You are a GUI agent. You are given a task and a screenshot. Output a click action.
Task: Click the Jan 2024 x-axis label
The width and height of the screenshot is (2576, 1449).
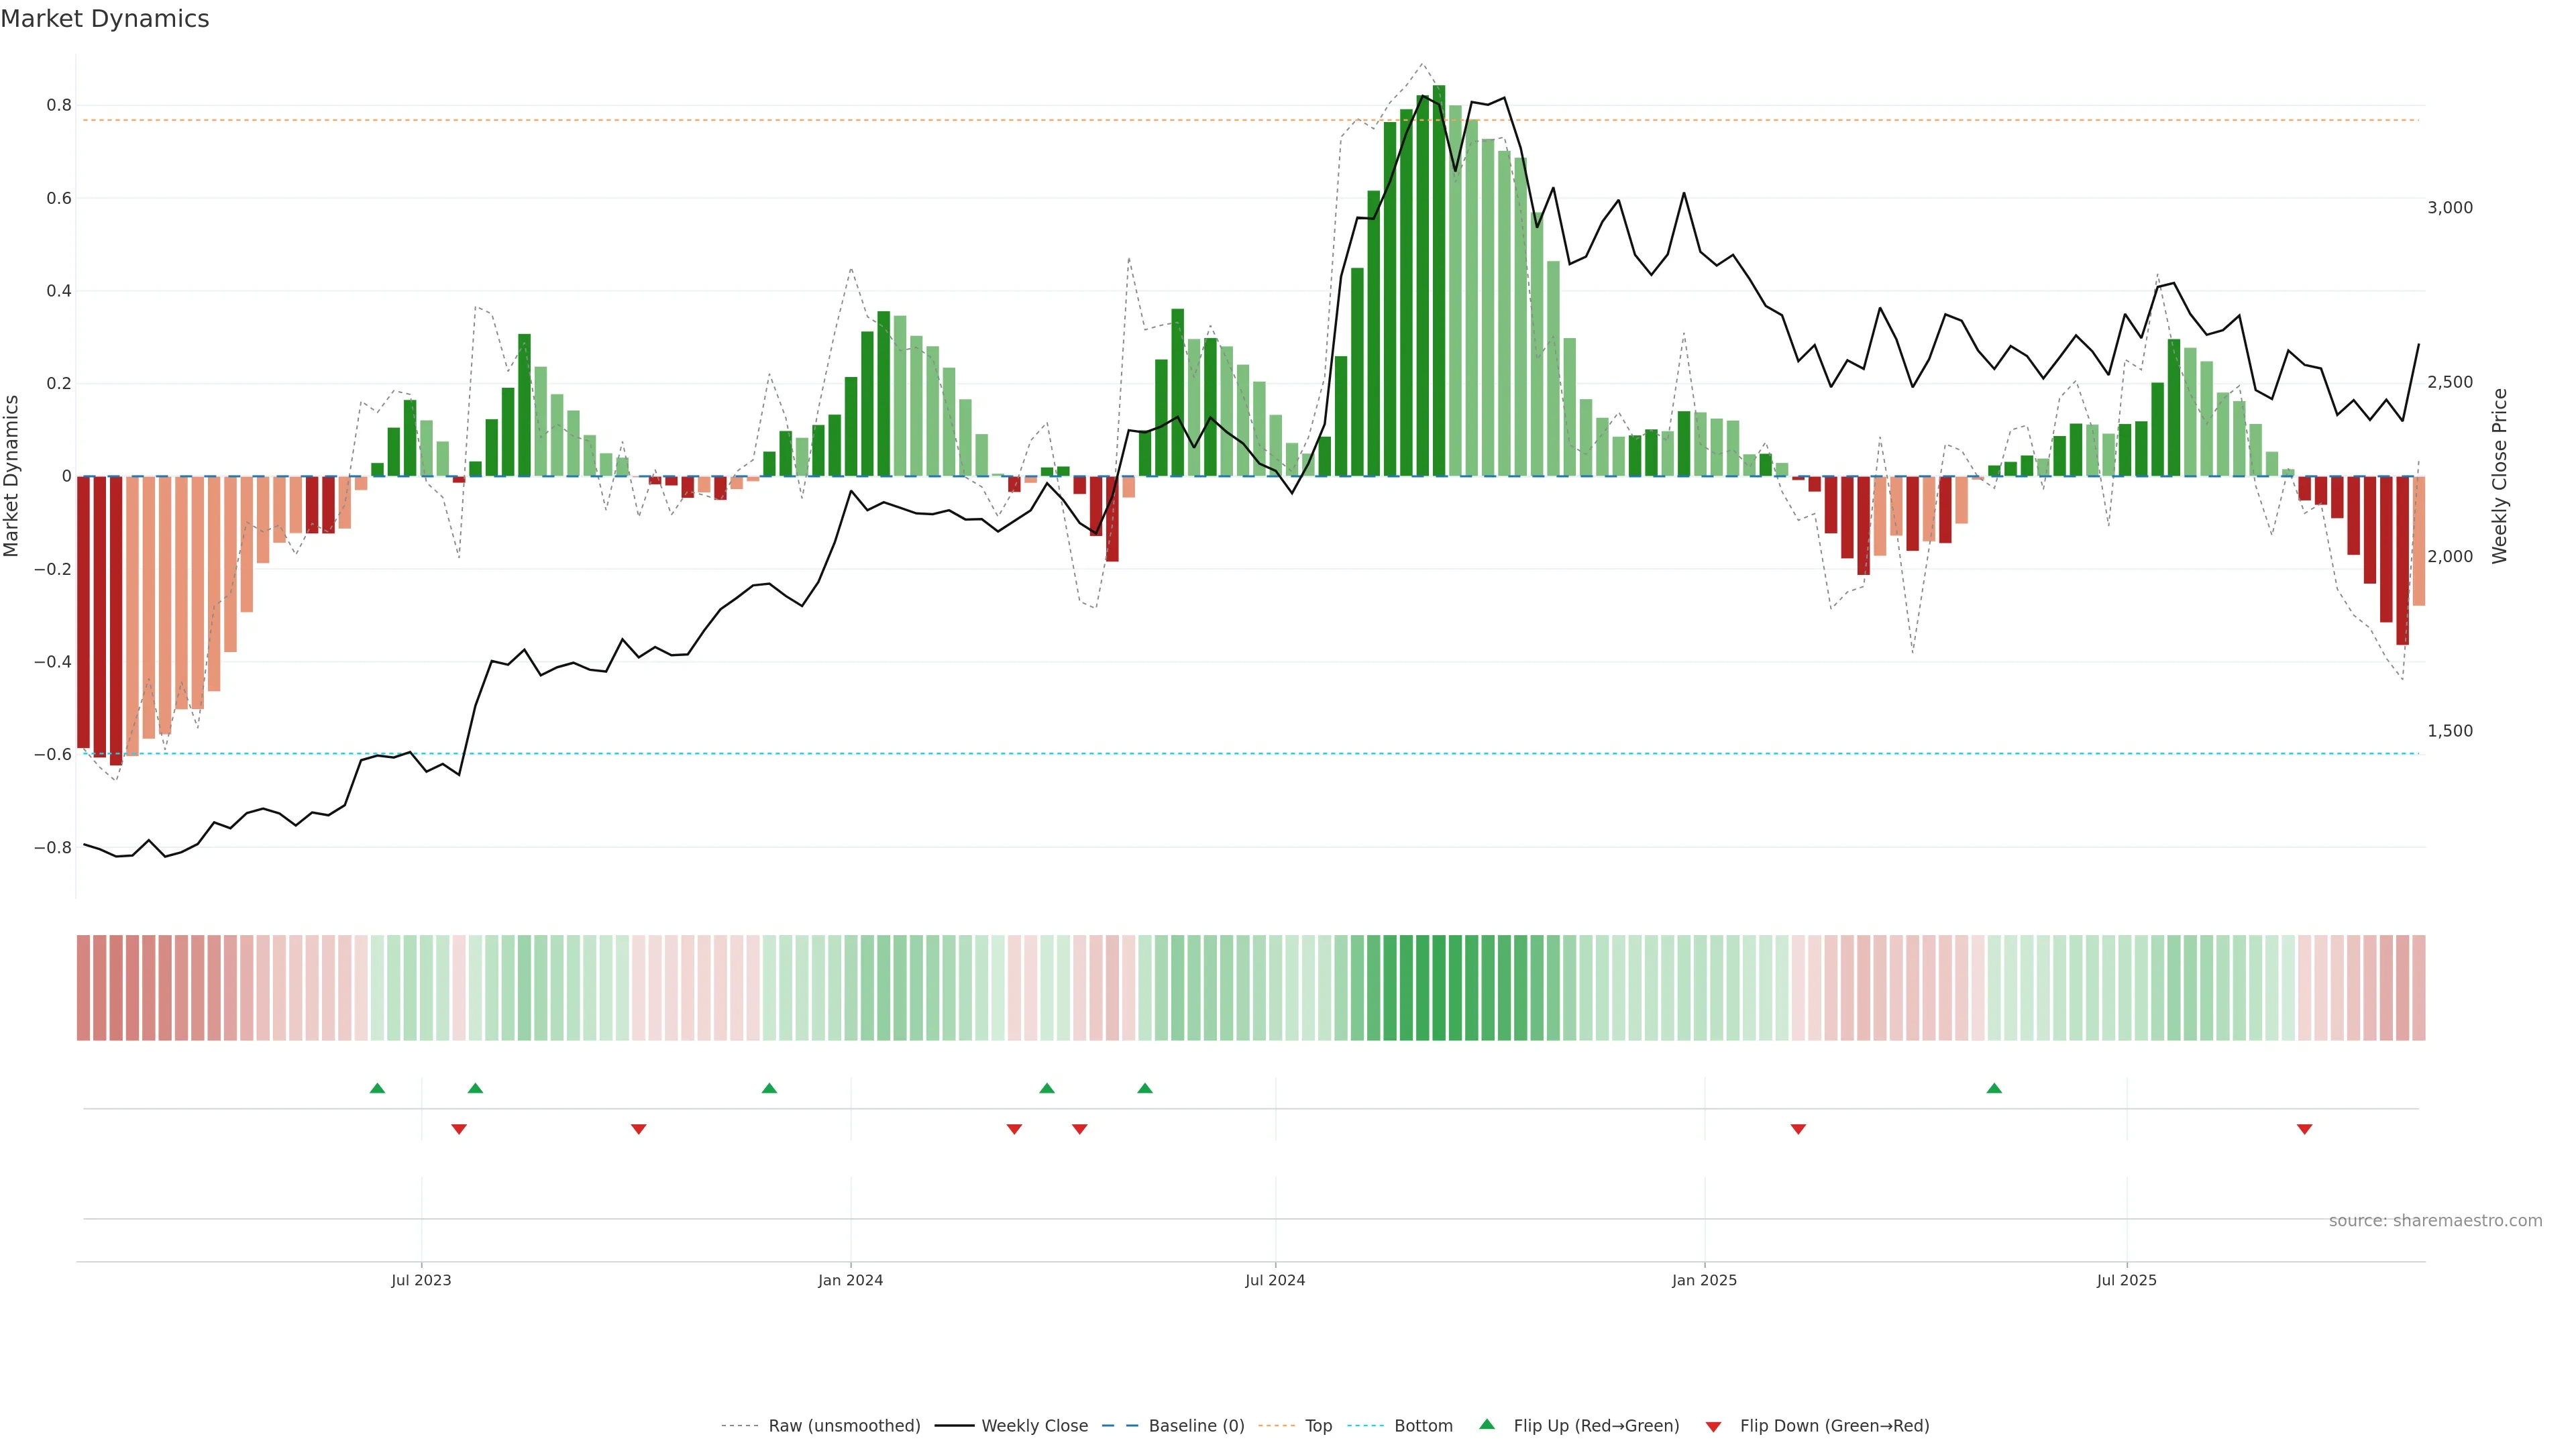[850, 1280]
